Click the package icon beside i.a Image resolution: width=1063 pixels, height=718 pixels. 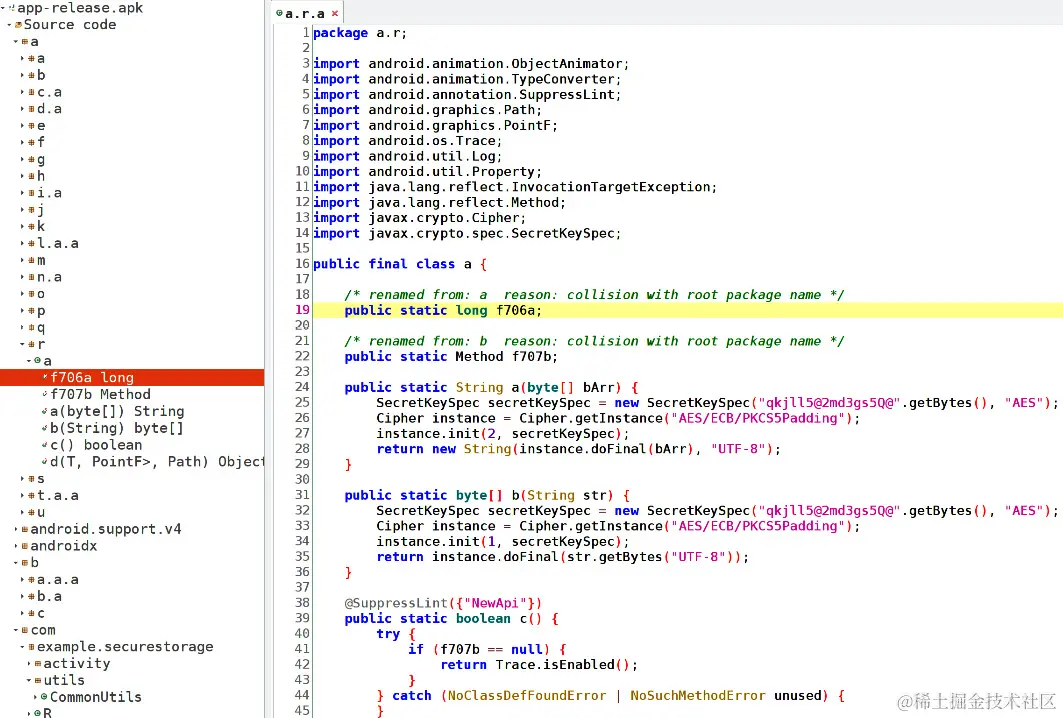[31, 193]
